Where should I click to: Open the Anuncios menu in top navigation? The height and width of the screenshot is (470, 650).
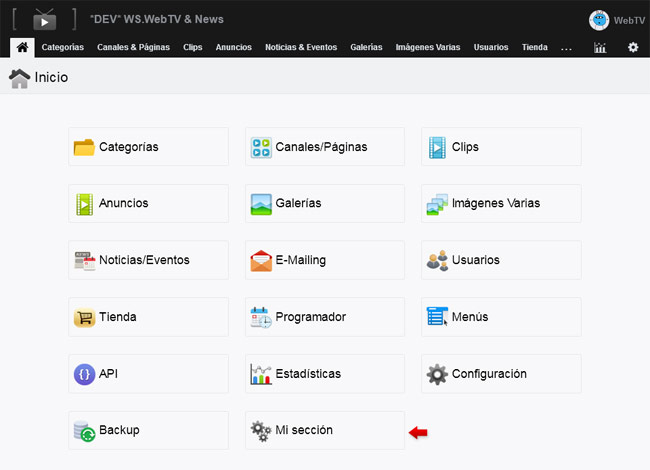point(234,47)
